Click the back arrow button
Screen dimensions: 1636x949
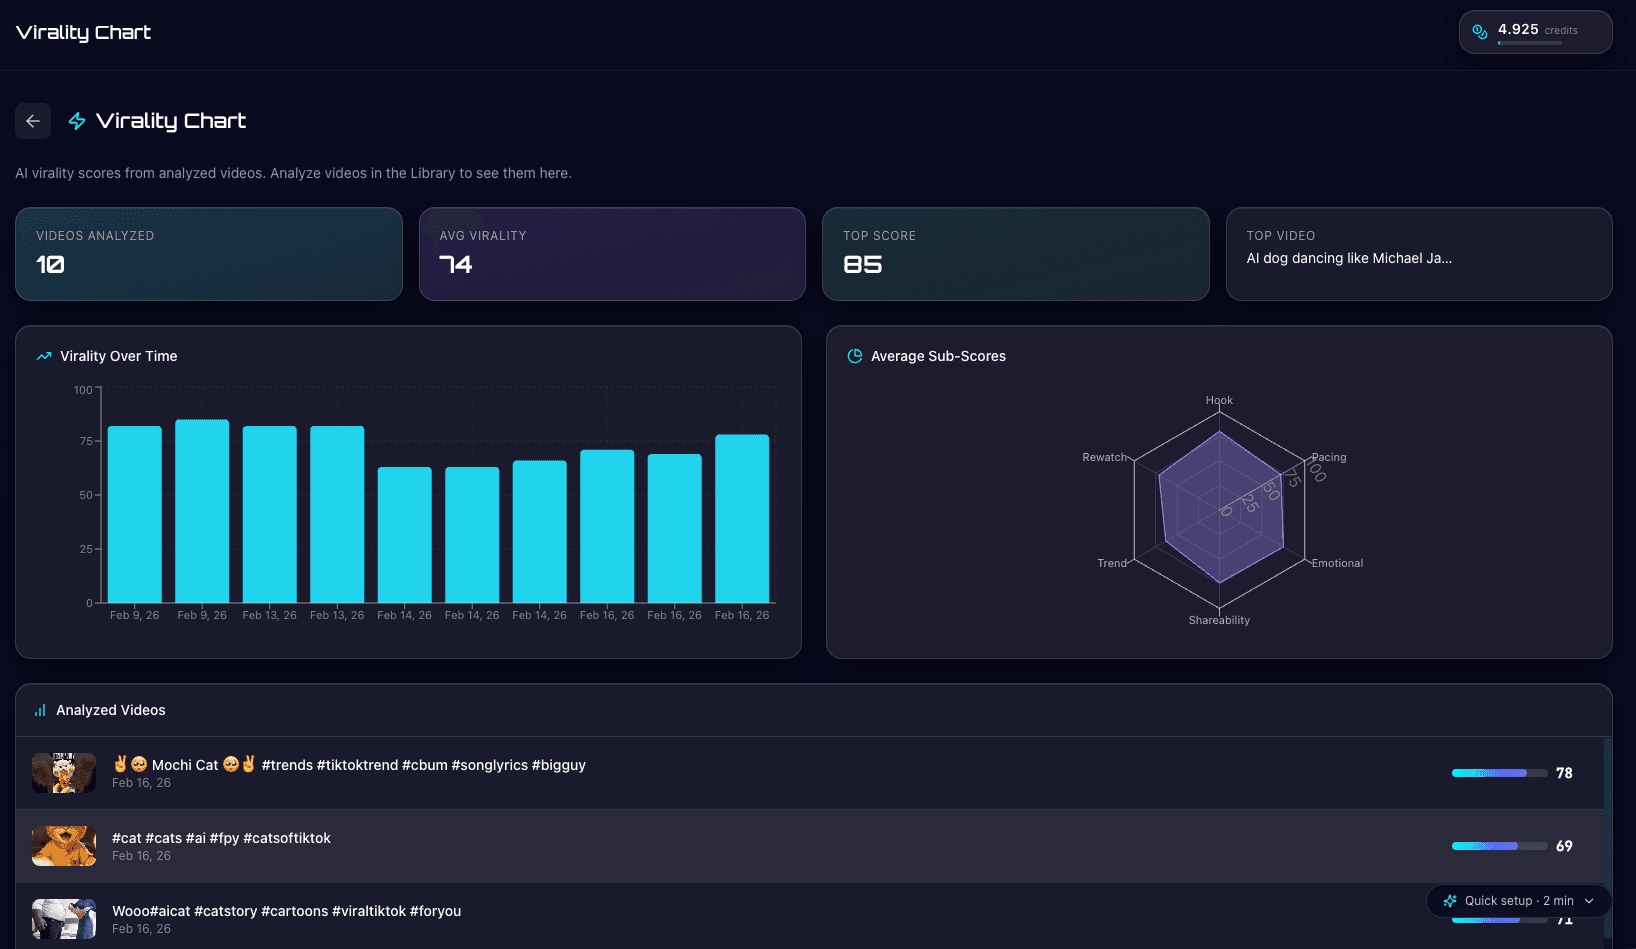point(33,121)
